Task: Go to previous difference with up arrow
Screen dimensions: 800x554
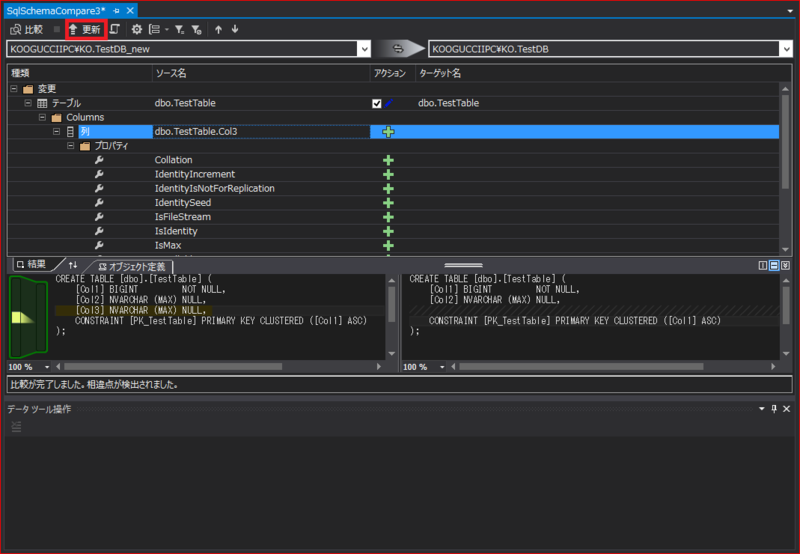Action: tap(218, 29)
